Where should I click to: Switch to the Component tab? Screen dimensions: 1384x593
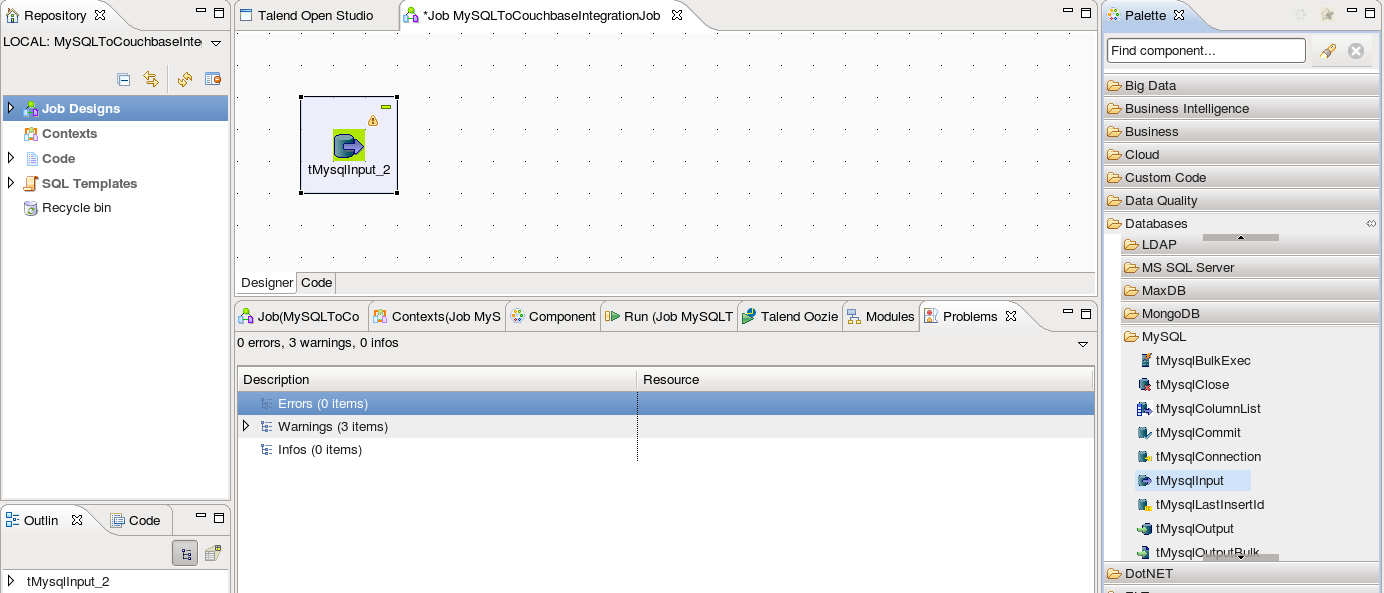click(553, 317)
